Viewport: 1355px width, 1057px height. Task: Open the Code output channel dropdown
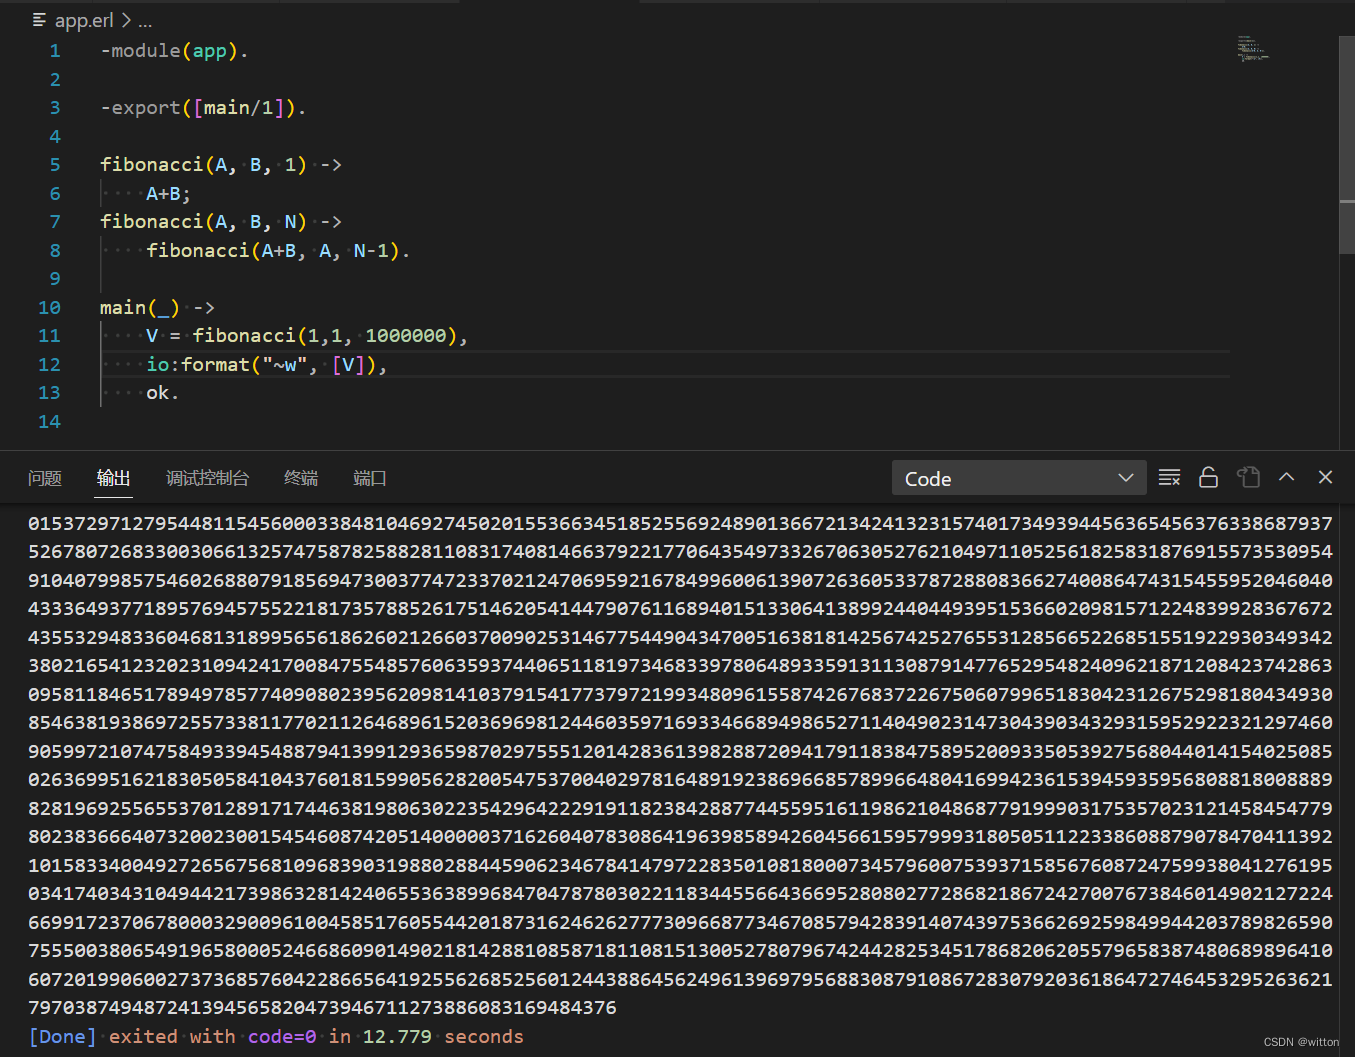pos(1017,479)
